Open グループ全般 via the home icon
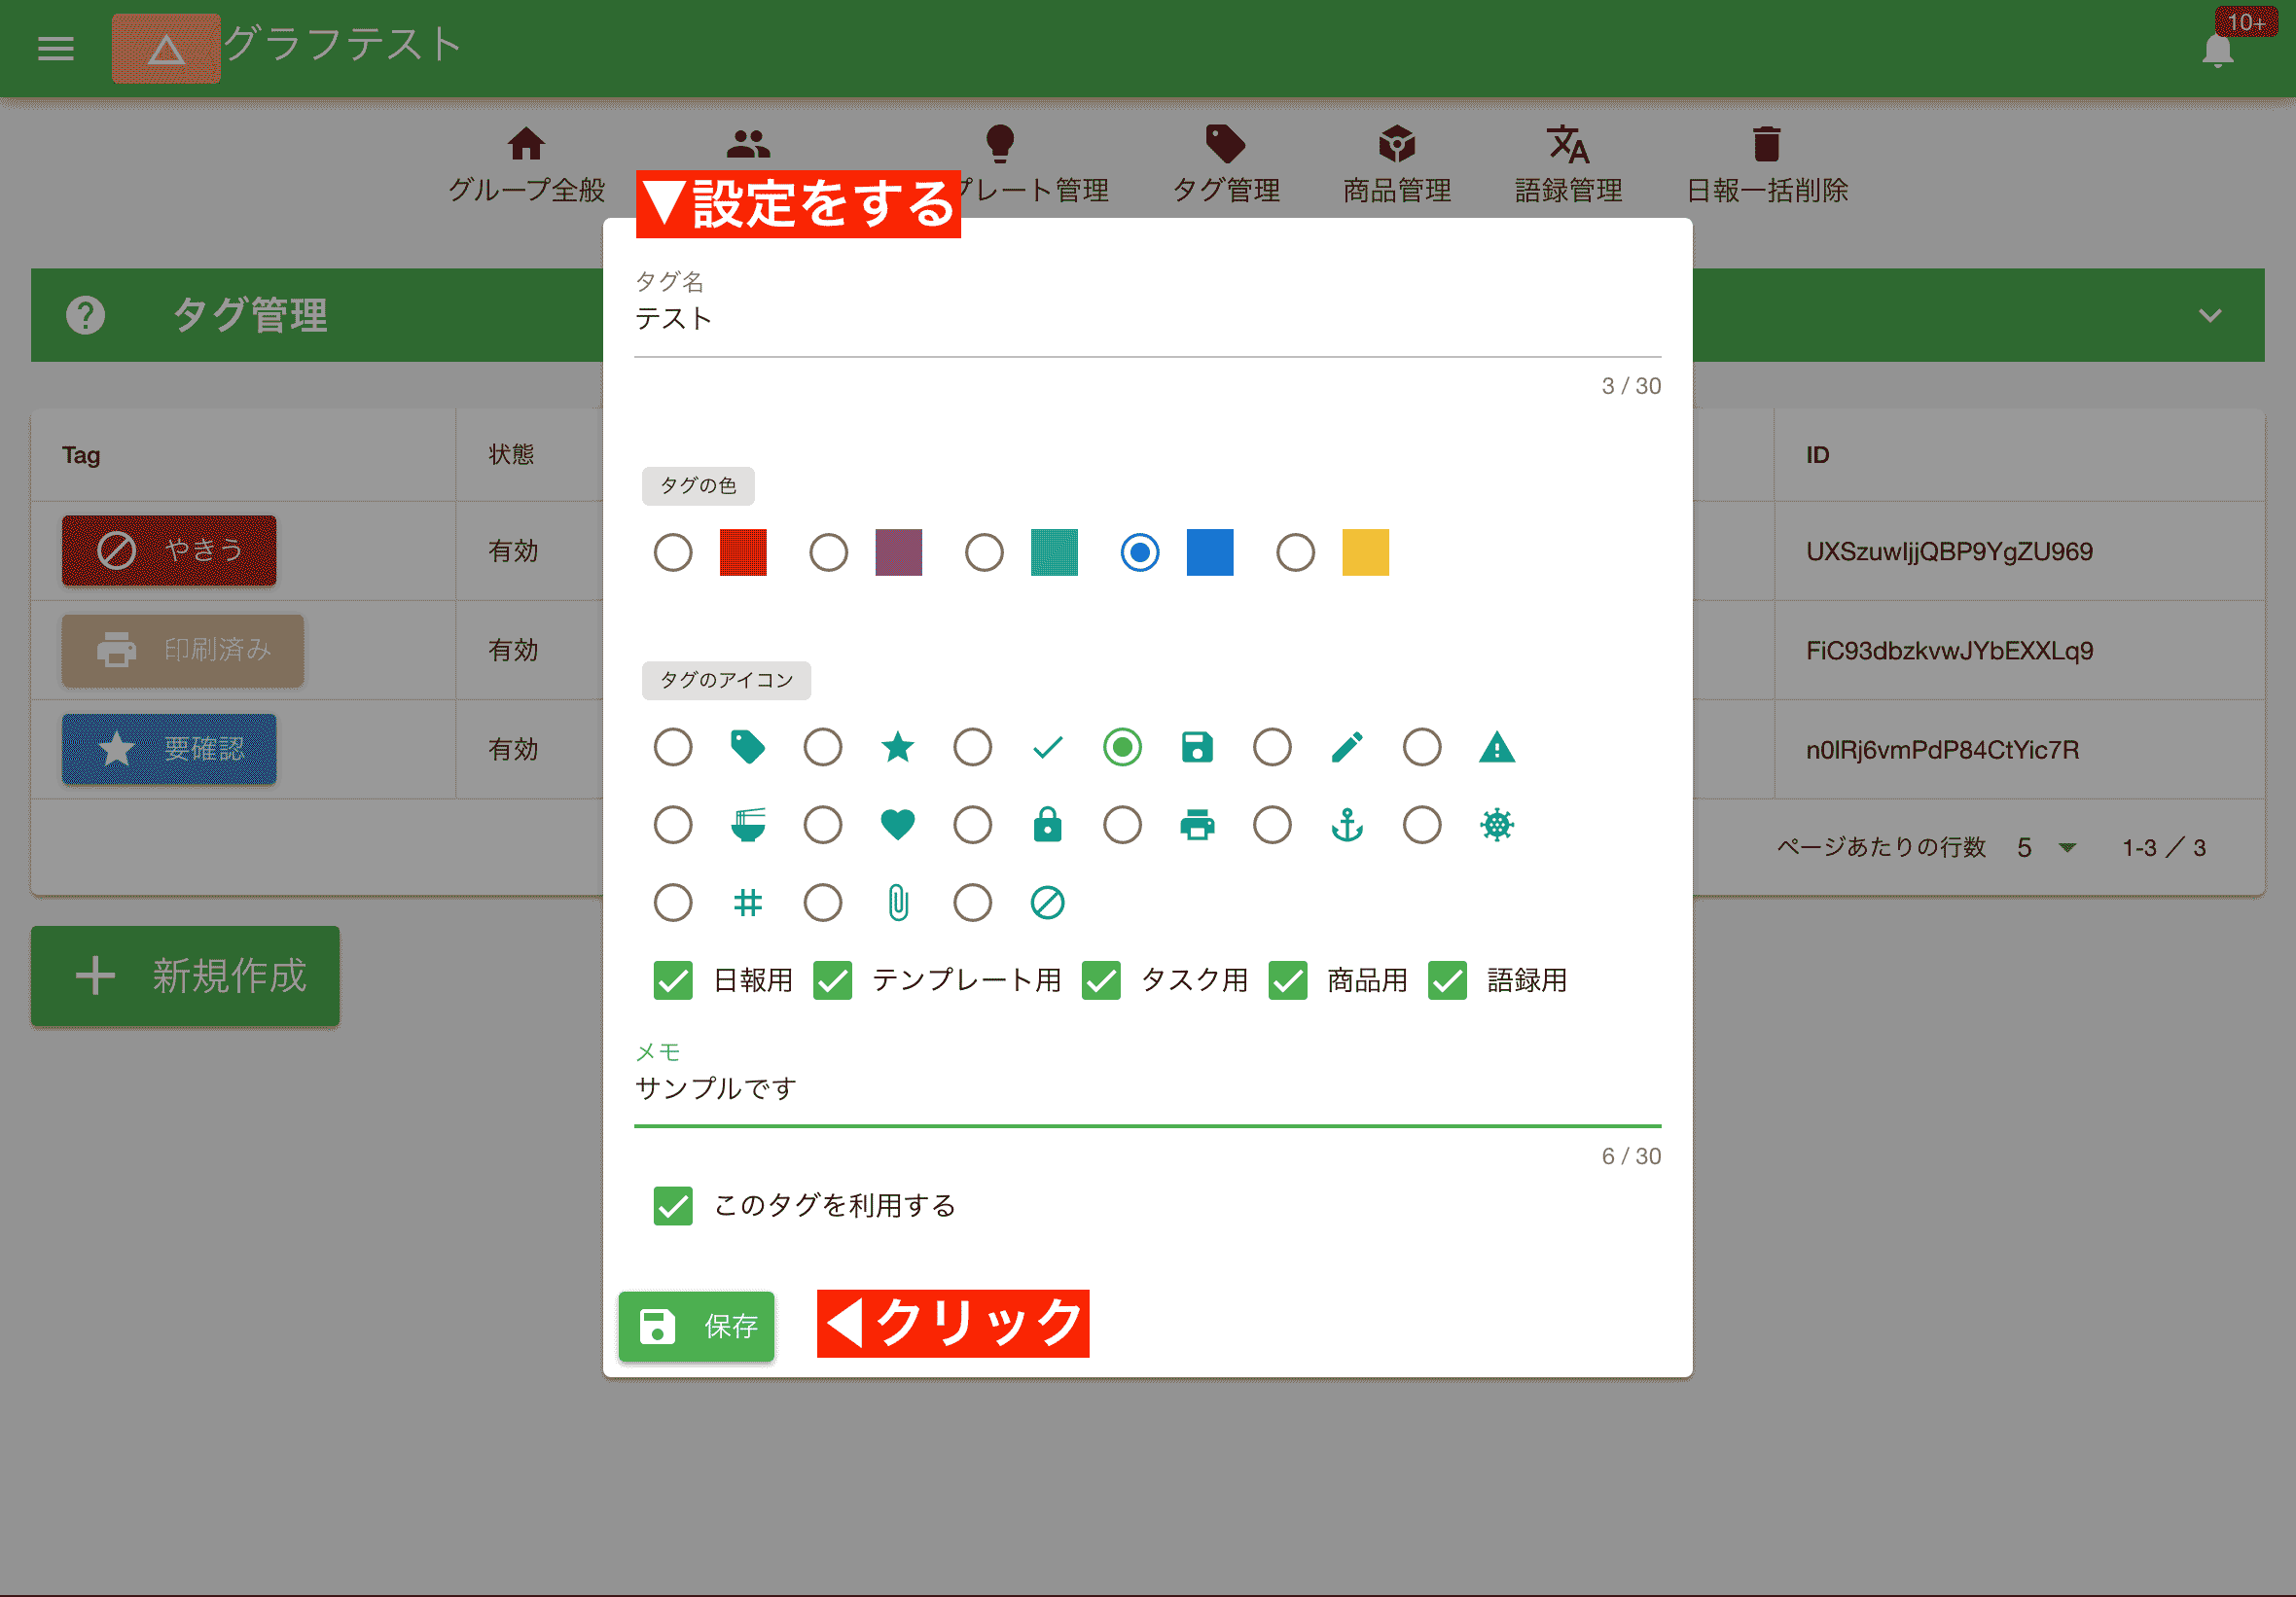Screen dimensions: 2296x1597 (527, 142)
